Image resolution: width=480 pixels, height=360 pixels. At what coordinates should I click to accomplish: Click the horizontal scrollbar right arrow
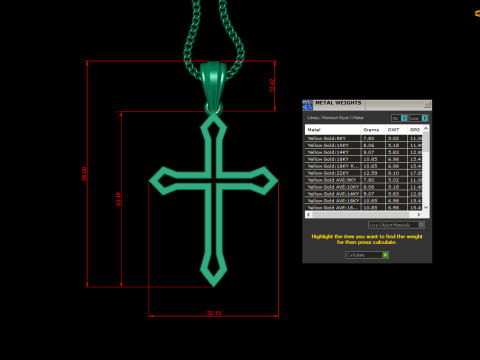coord(419,215)
